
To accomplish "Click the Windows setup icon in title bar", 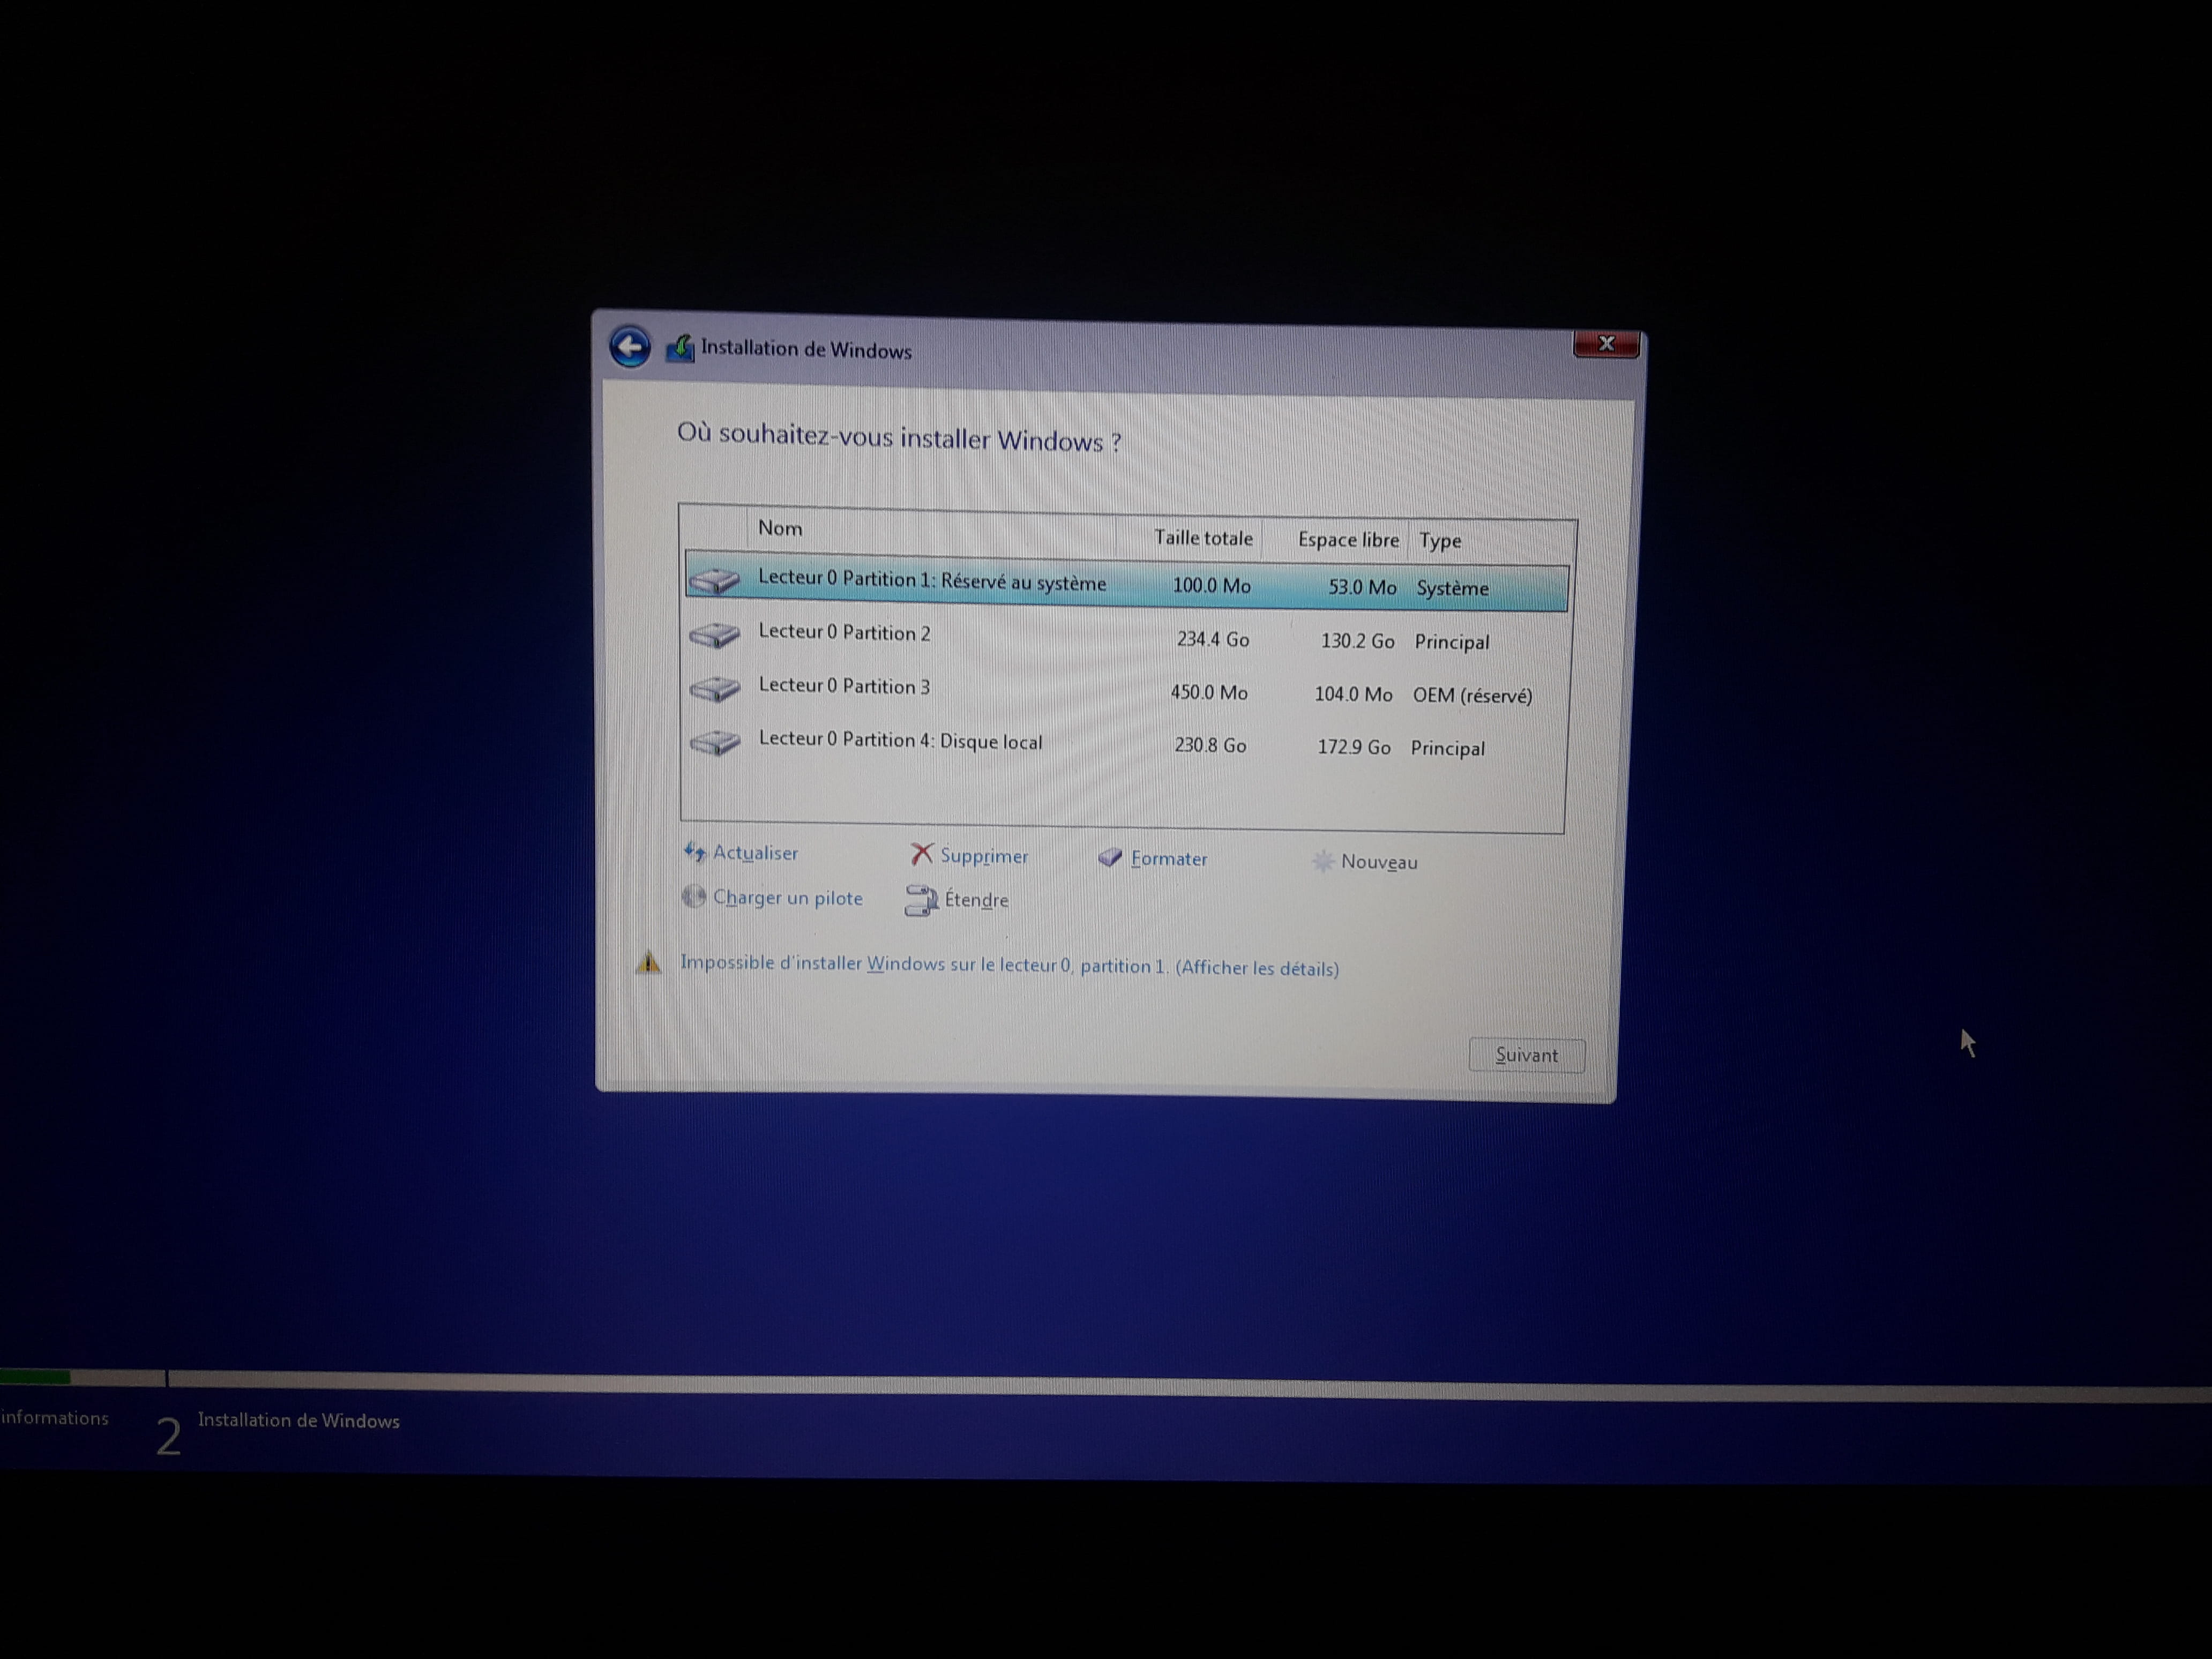I will pyautogui.click(x=680, y=349).
